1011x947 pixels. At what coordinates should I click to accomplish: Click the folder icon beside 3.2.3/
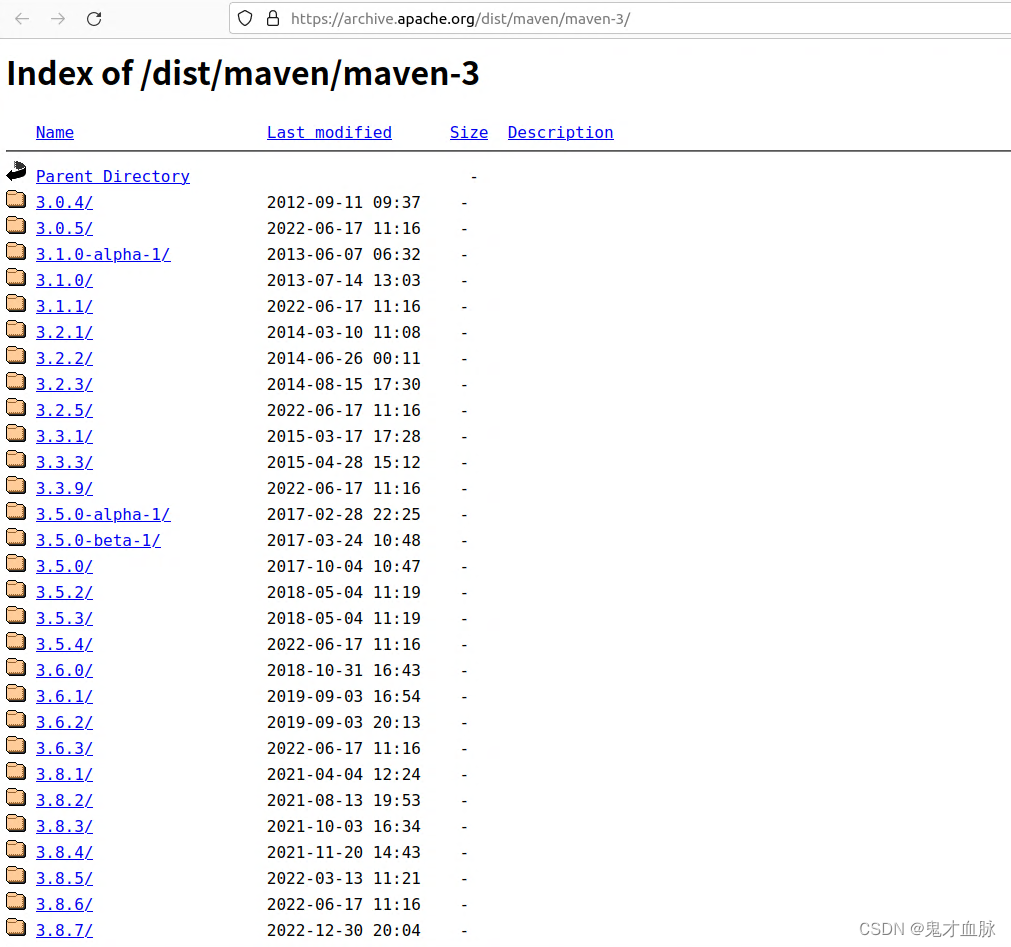[16, 381]
